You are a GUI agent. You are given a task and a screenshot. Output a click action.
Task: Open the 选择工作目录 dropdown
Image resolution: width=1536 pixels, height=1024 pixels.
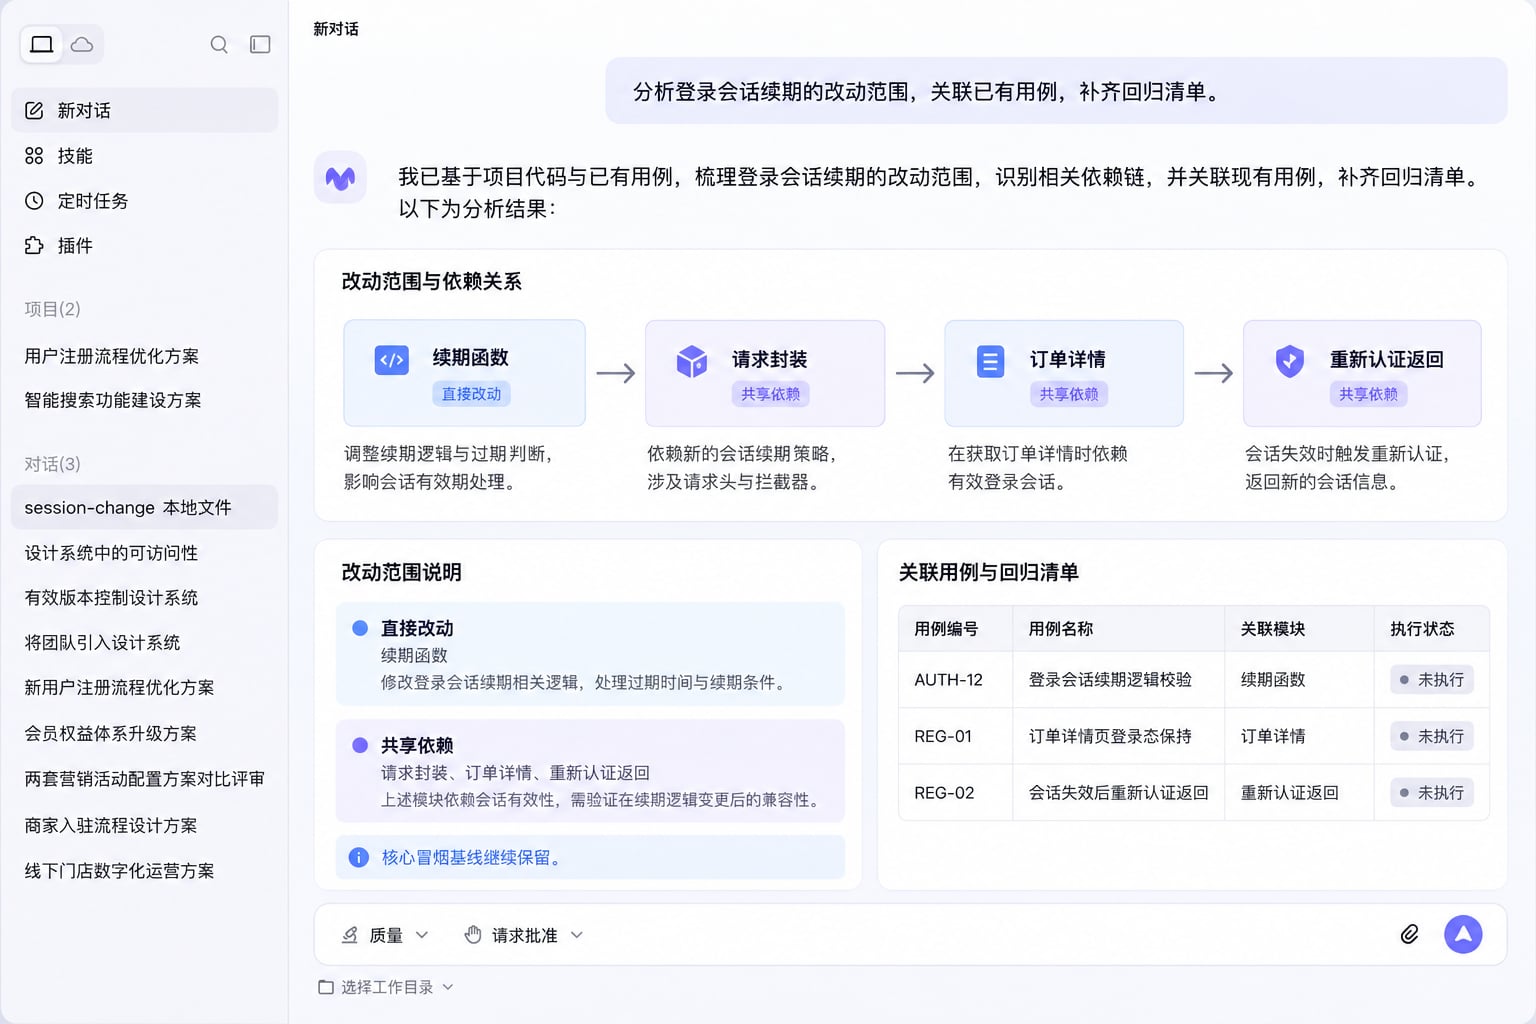[x=386, y=987]
